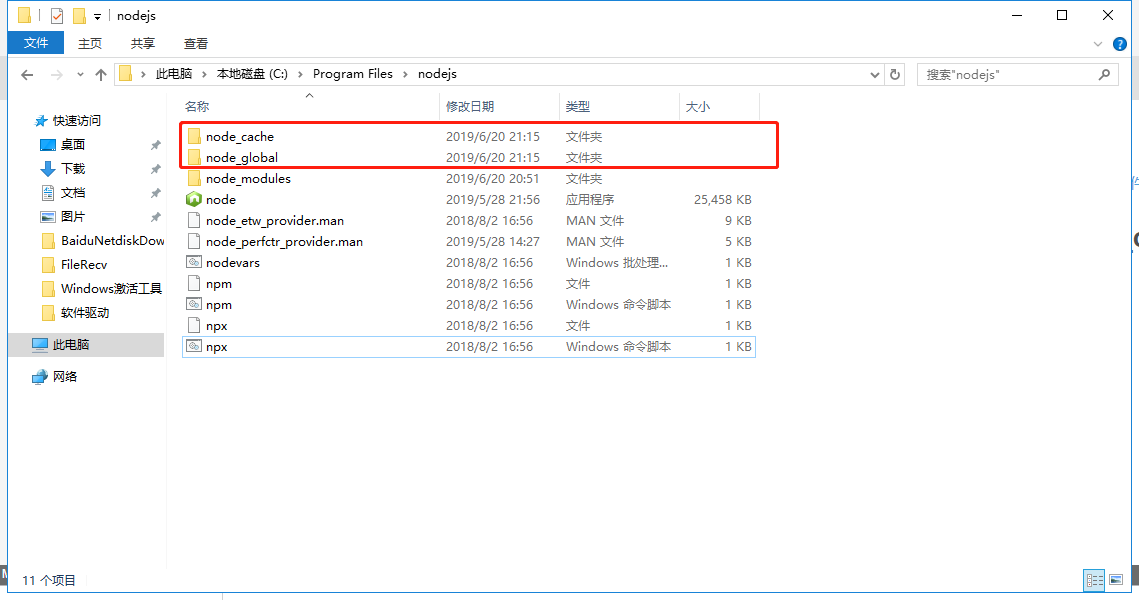Select node_perfctr_provider.man file icon
The width and height of the screenshot is (1139, 600).
tap(194, 241)
